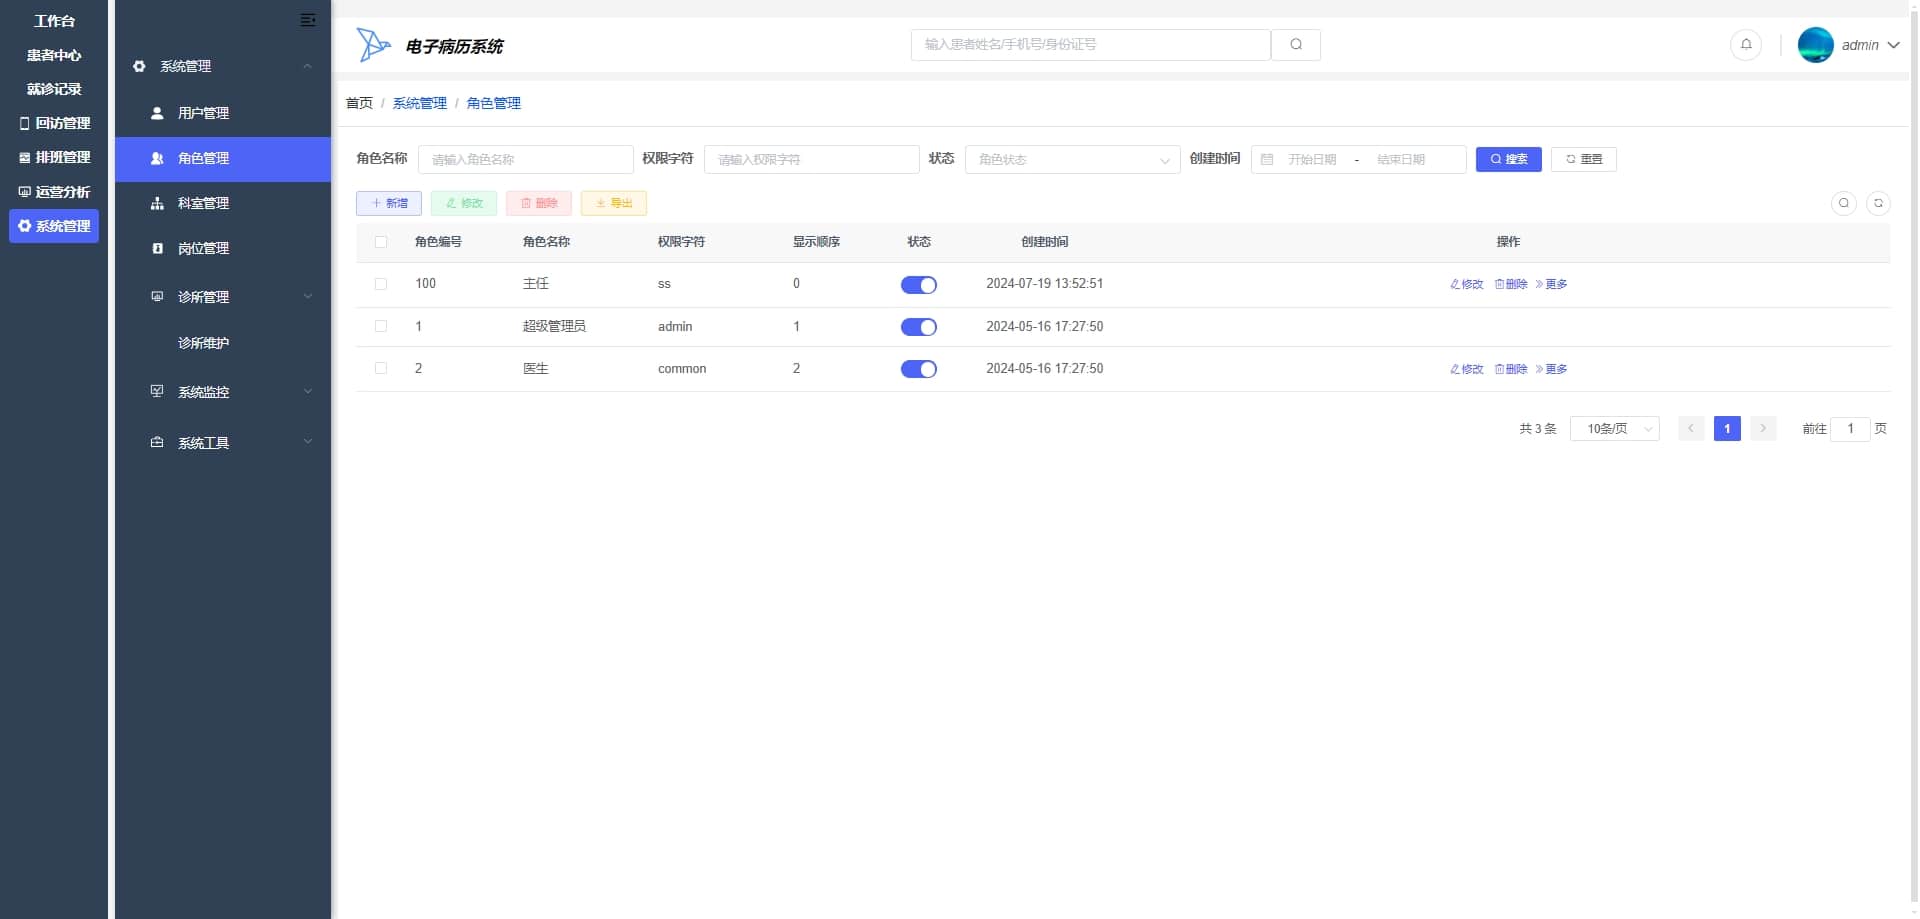1920x919 pixels.
Task: Toggle the status switch for 主任
Action: 919,285
